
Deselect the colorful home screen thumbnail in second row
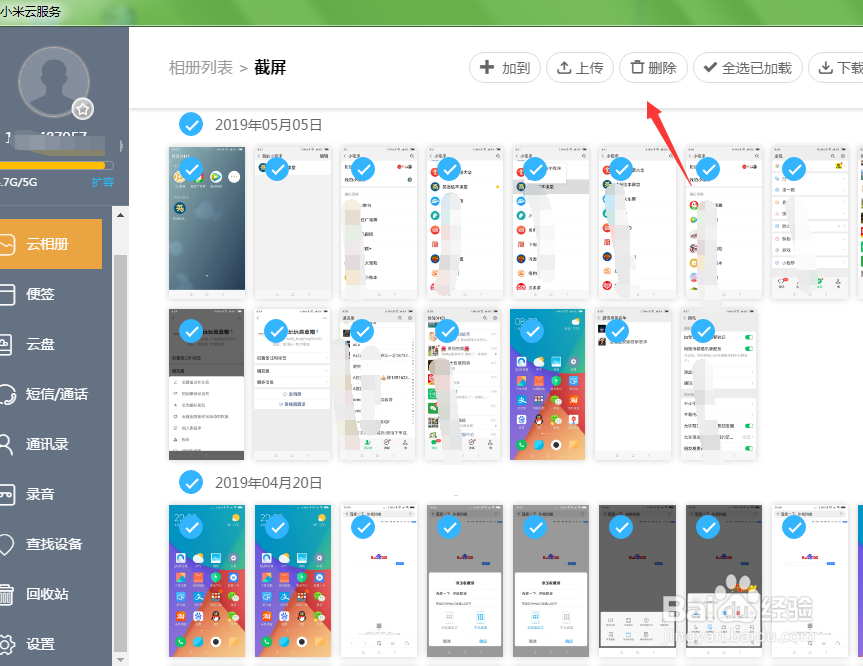click(x=532, y=331)
